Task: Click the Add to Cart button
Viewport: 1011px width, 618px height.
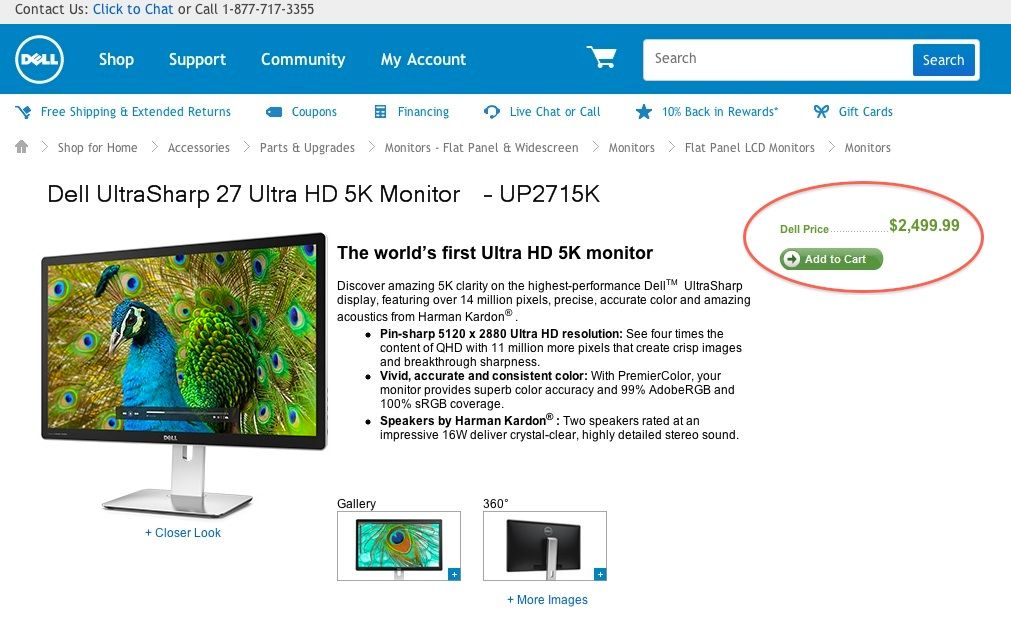Action: point(831,259)
